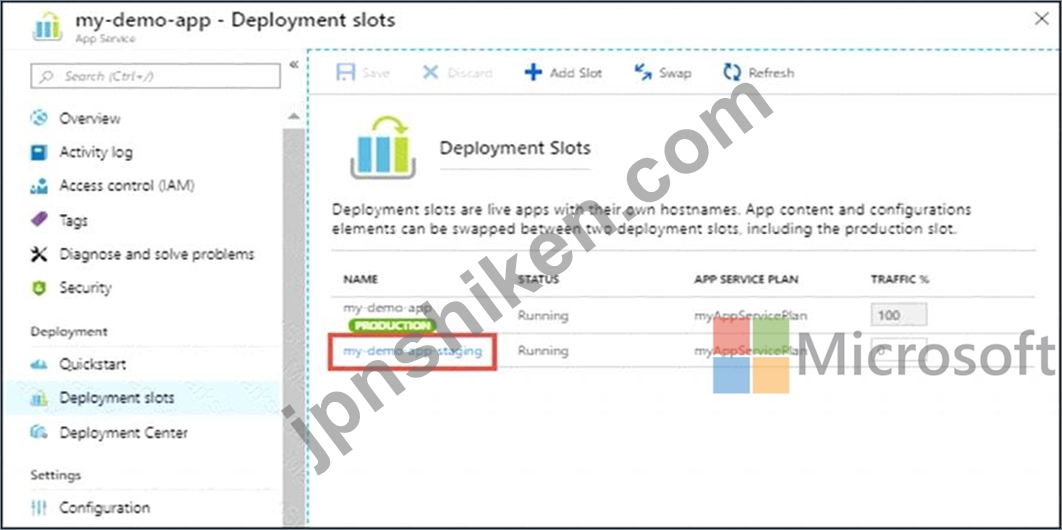Click the green PRODUCTION badge

pos(391,326)
